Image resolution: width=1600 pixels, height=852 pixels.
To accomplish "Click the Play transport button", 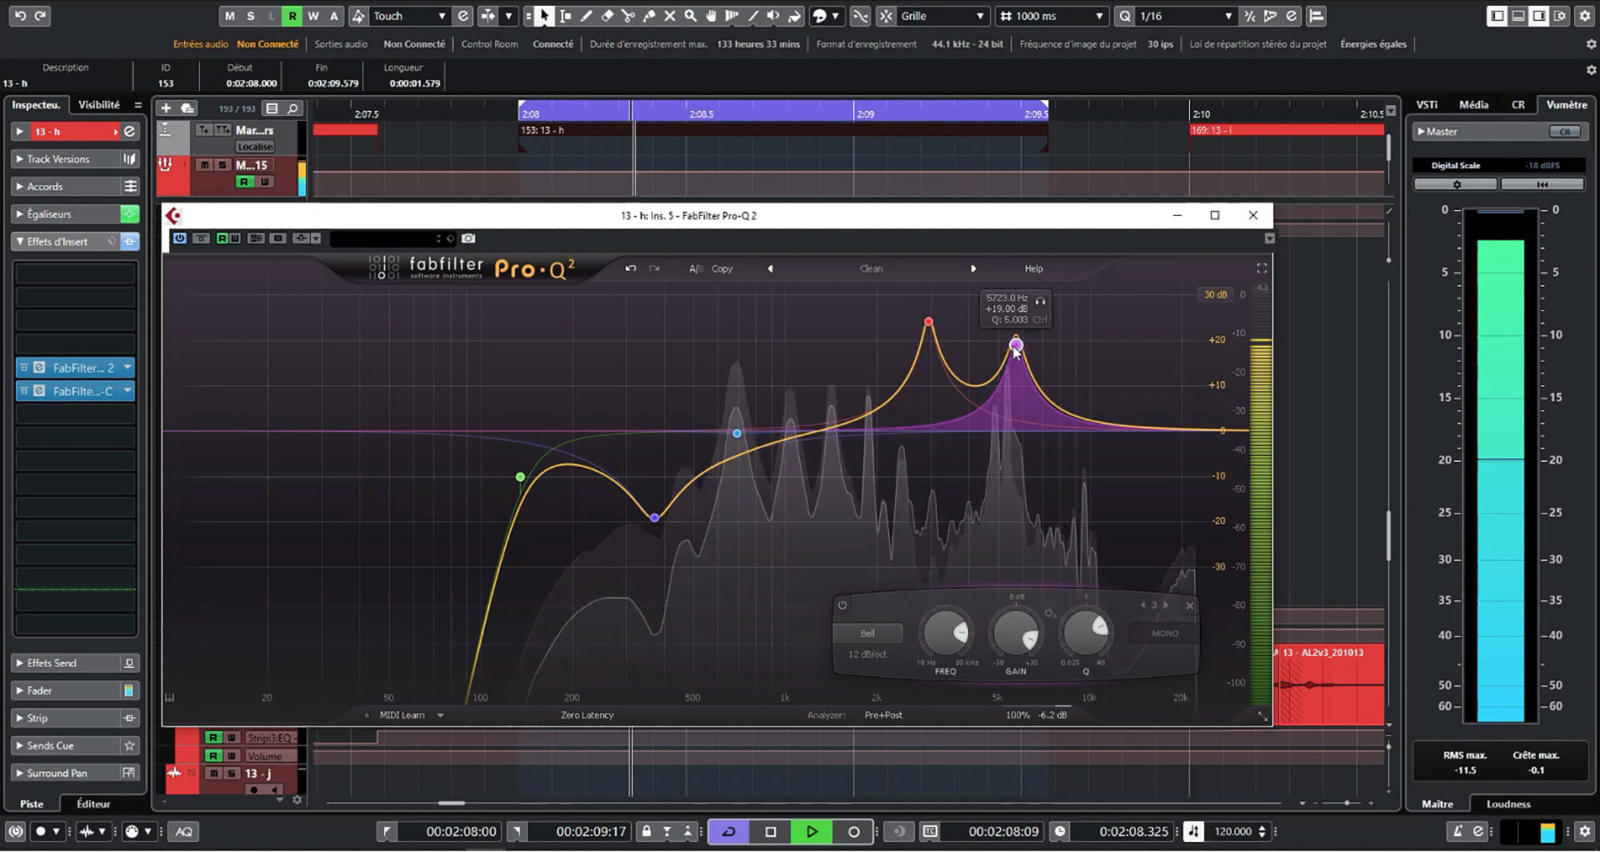I will click(x=812, y=831).
